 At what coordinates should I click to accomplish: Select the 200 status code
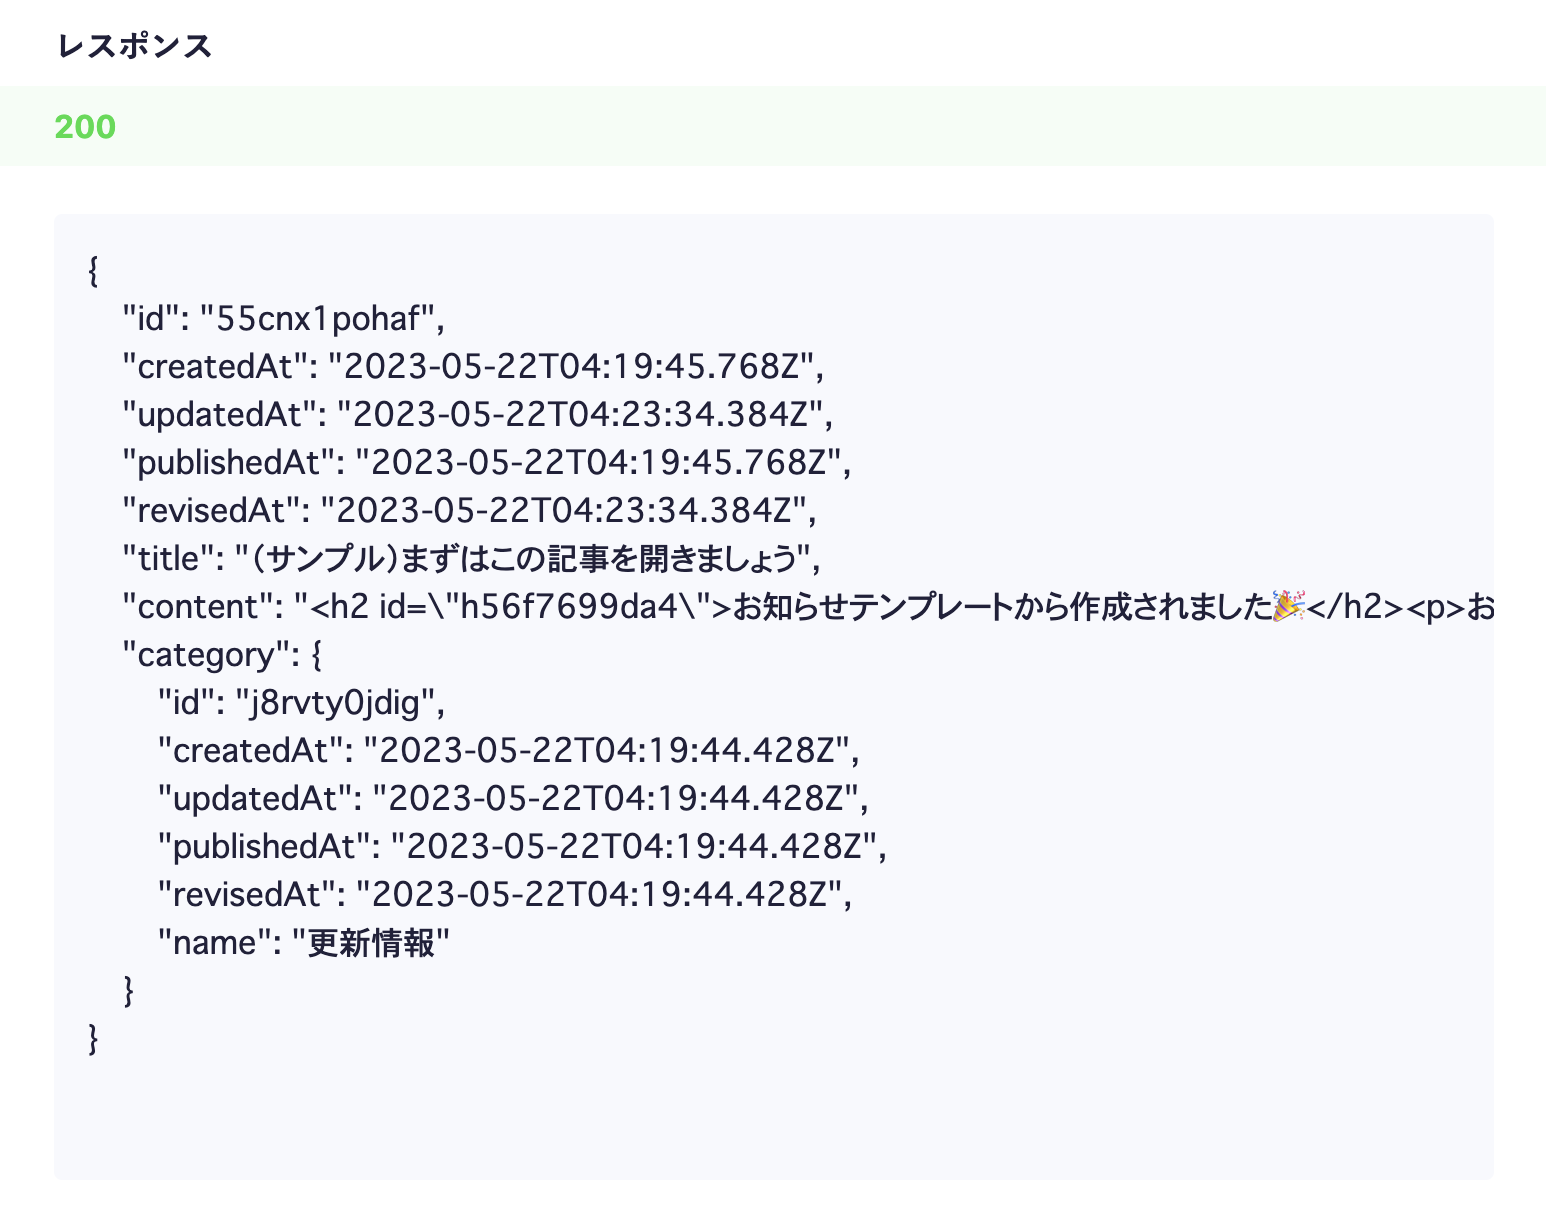point(85,127)
